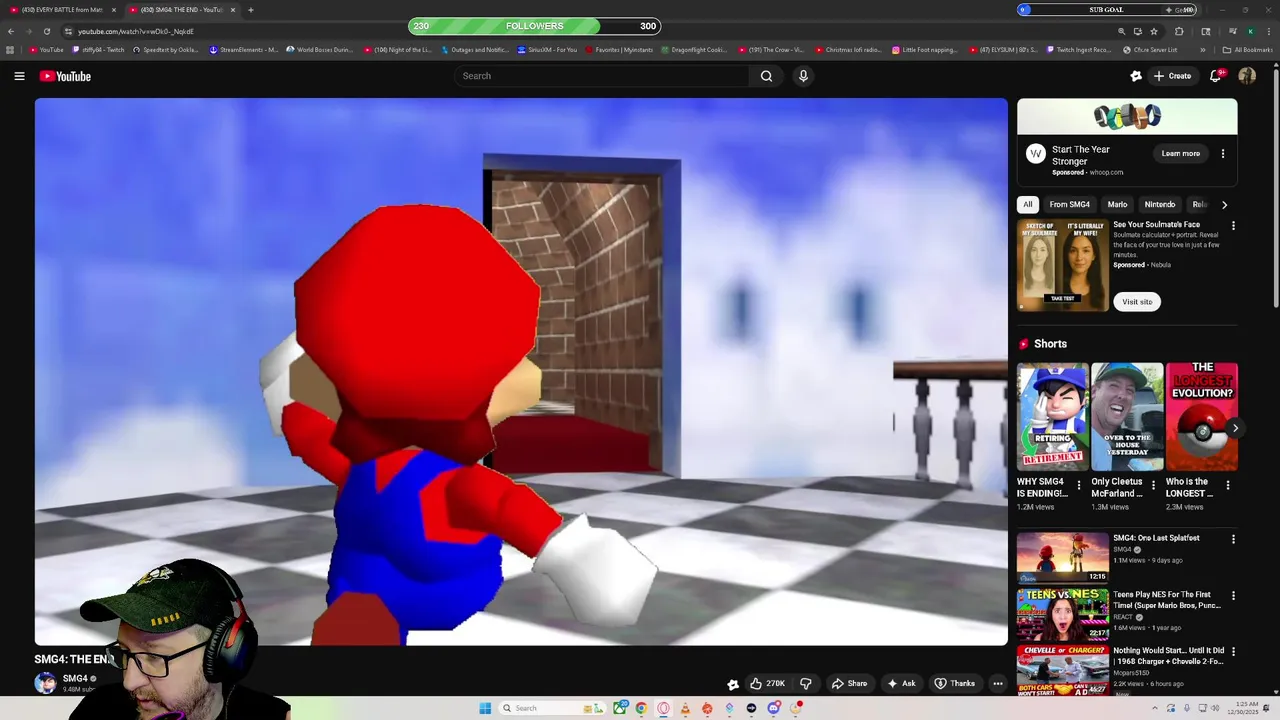Show hidden system tray icons
This screenshot has height=720, width=1280.
point(1155,708)
